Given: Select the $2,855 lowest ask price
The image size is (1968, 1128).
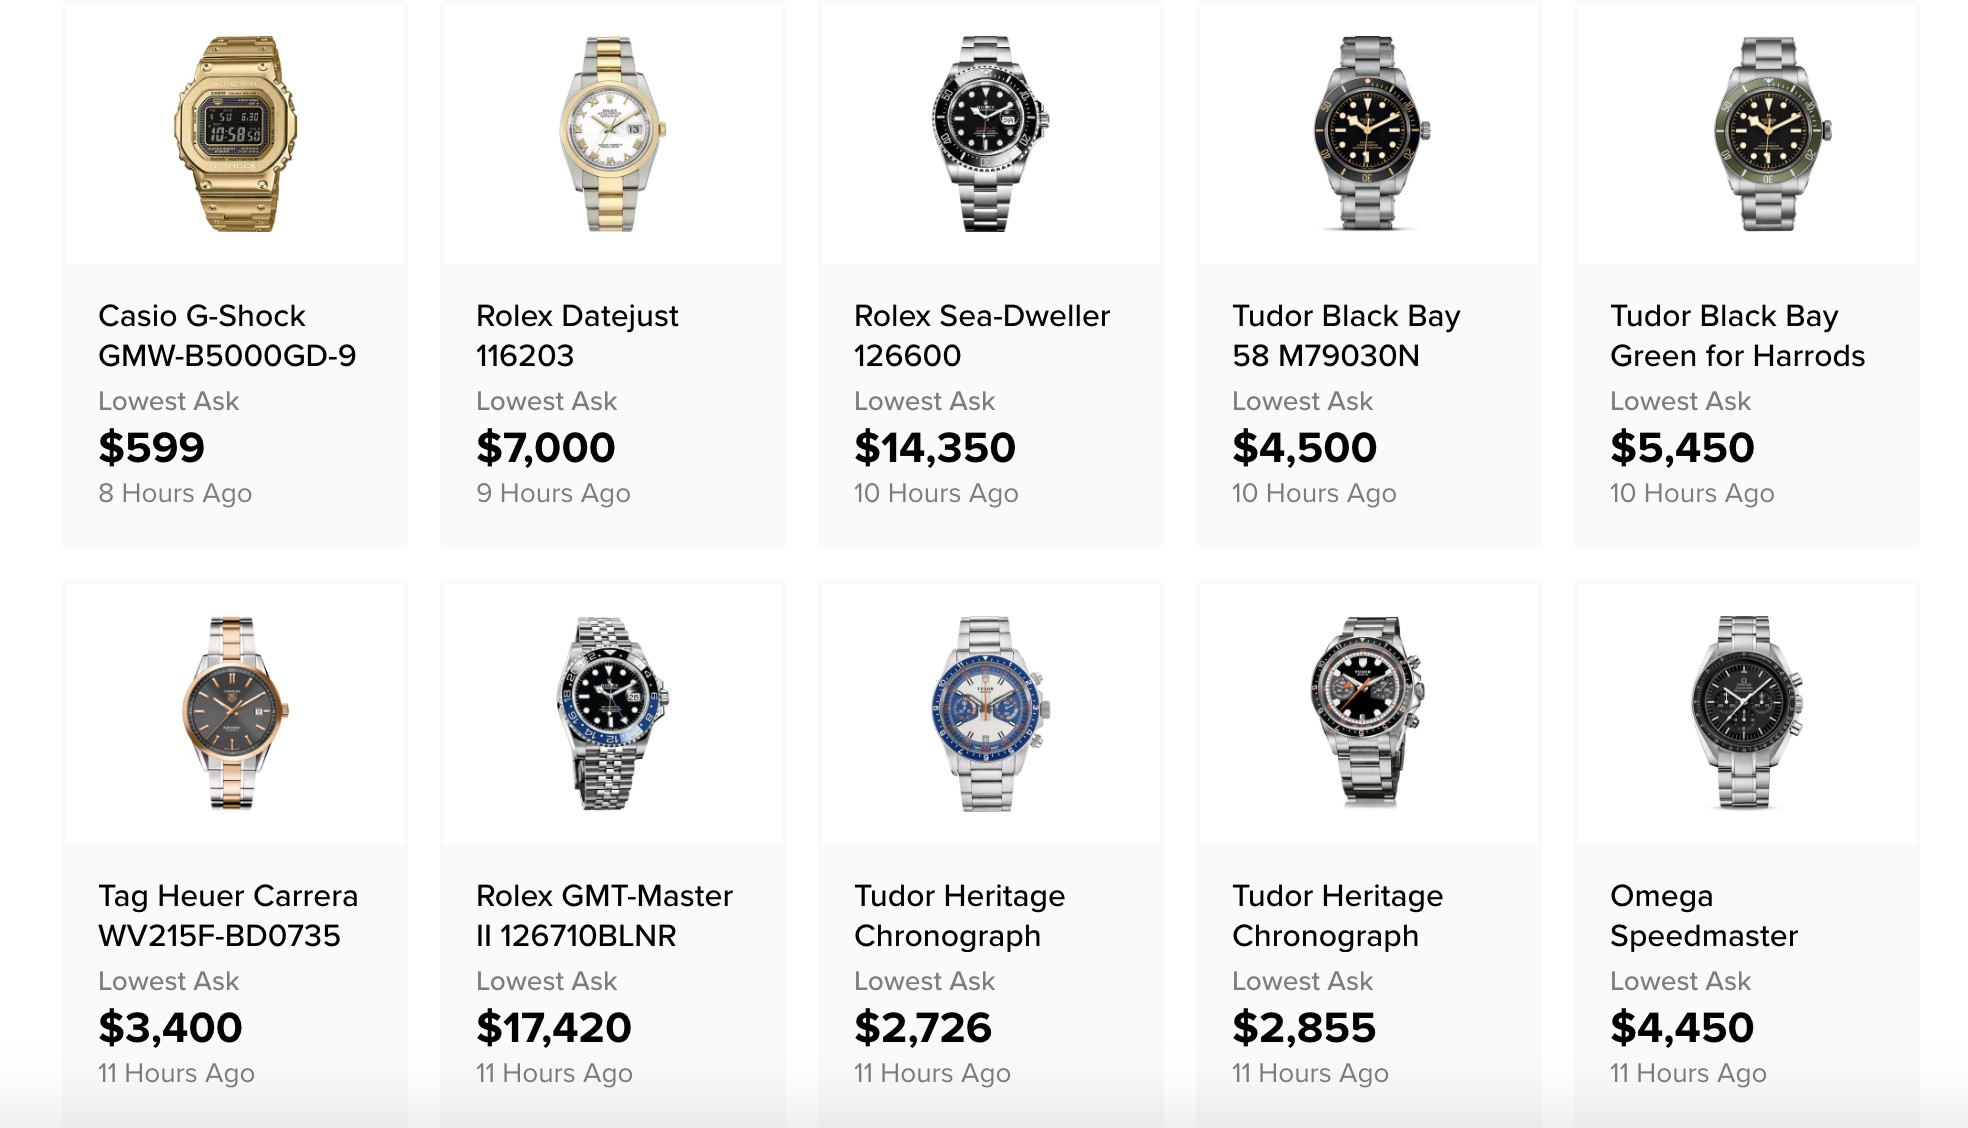Looking at the screenshot, I should [x=1304, y=1028].
